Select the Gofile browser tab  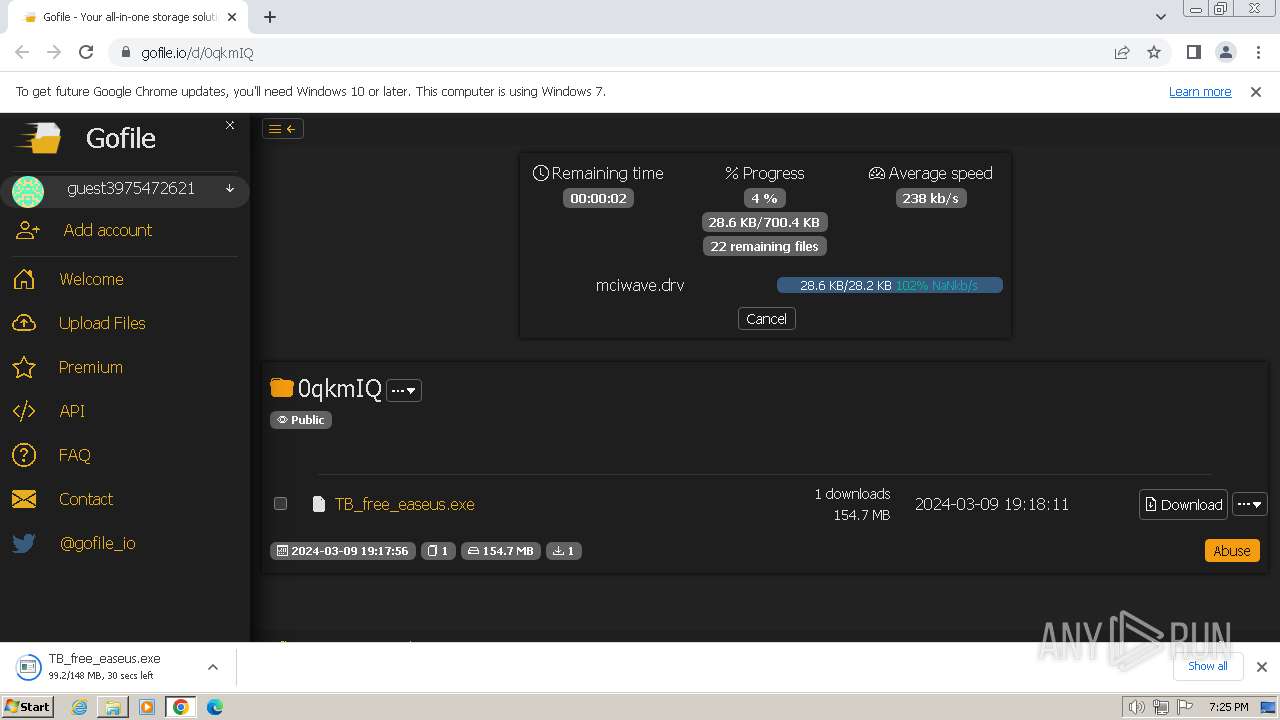(130, 17)
